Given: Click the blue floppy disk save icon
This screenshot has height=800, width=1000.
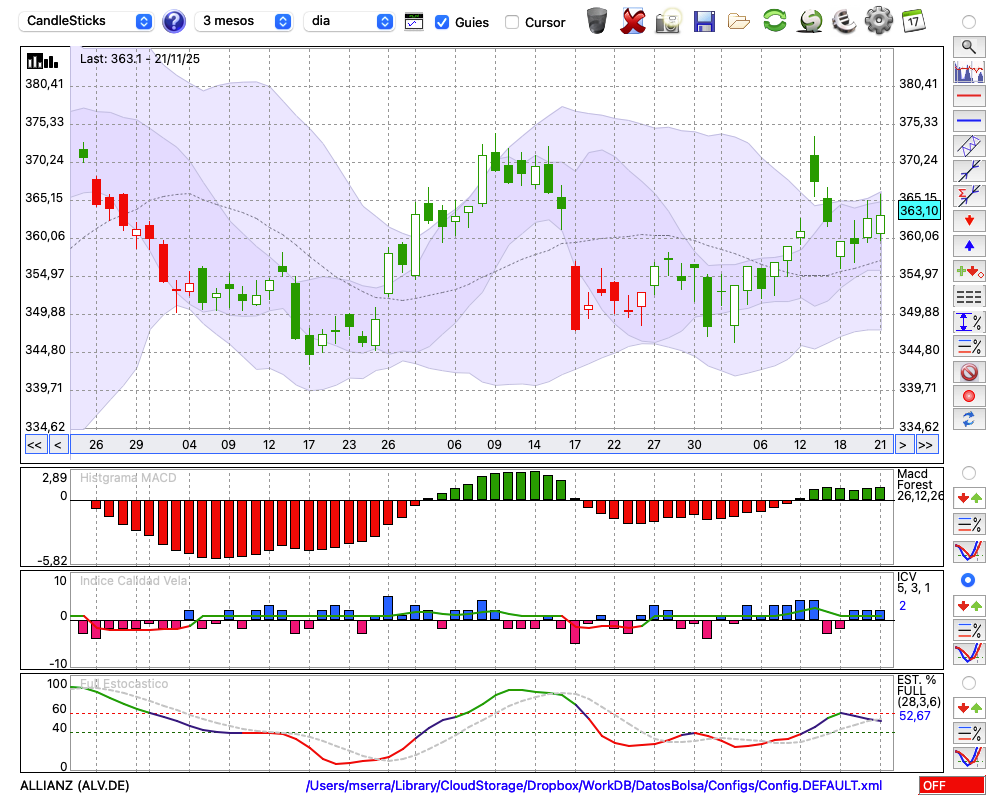Looking at the screenshot, I should pos(704,20).
